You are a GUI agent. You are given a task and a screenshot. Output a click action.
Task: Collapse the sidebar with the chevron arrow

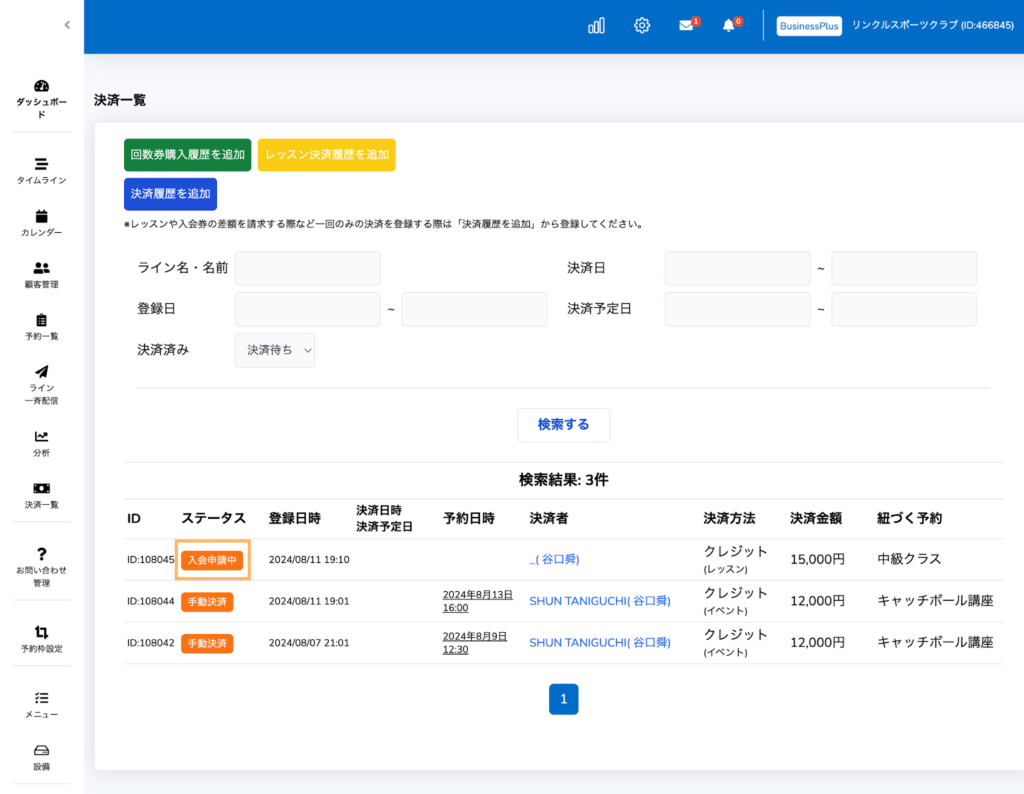pos(67,25)
